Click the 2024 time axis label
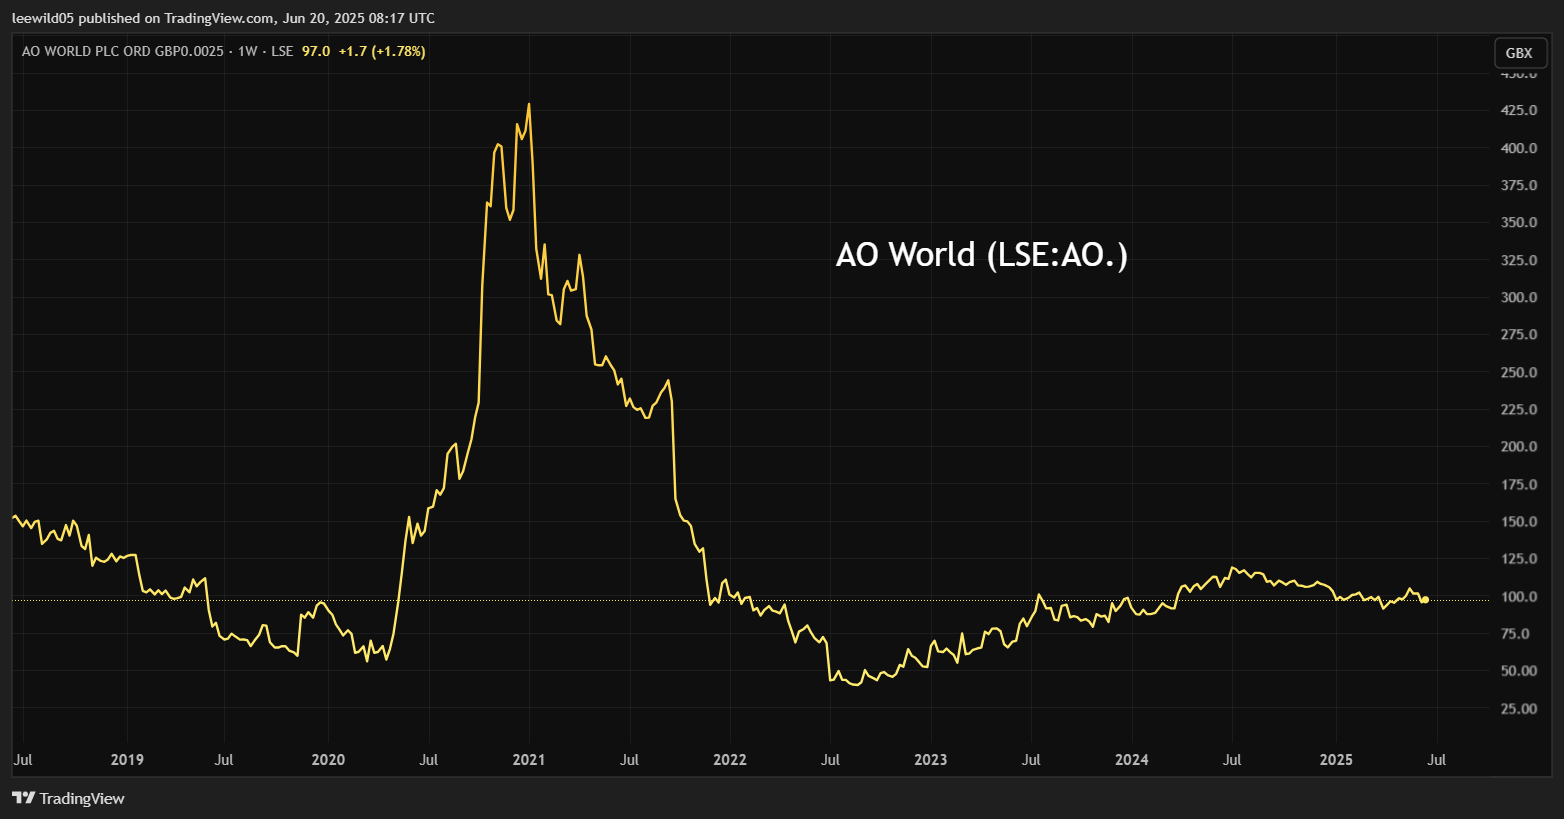 1132,759
